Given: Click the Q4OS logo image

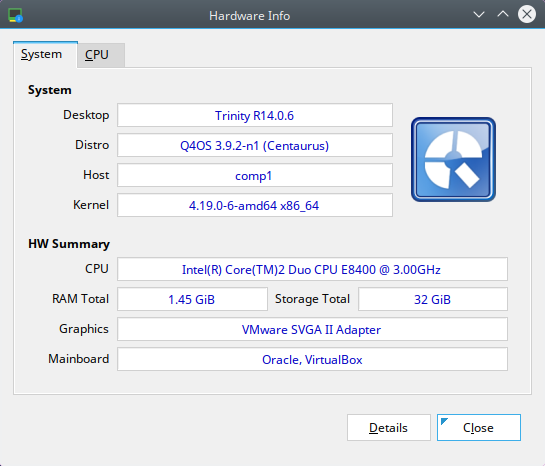Looking at the screenshot, I should 453,159.
